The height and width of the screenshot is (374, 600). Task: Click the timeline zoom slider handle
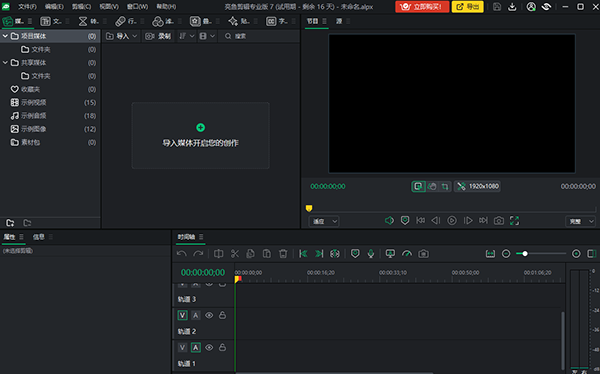525,253
